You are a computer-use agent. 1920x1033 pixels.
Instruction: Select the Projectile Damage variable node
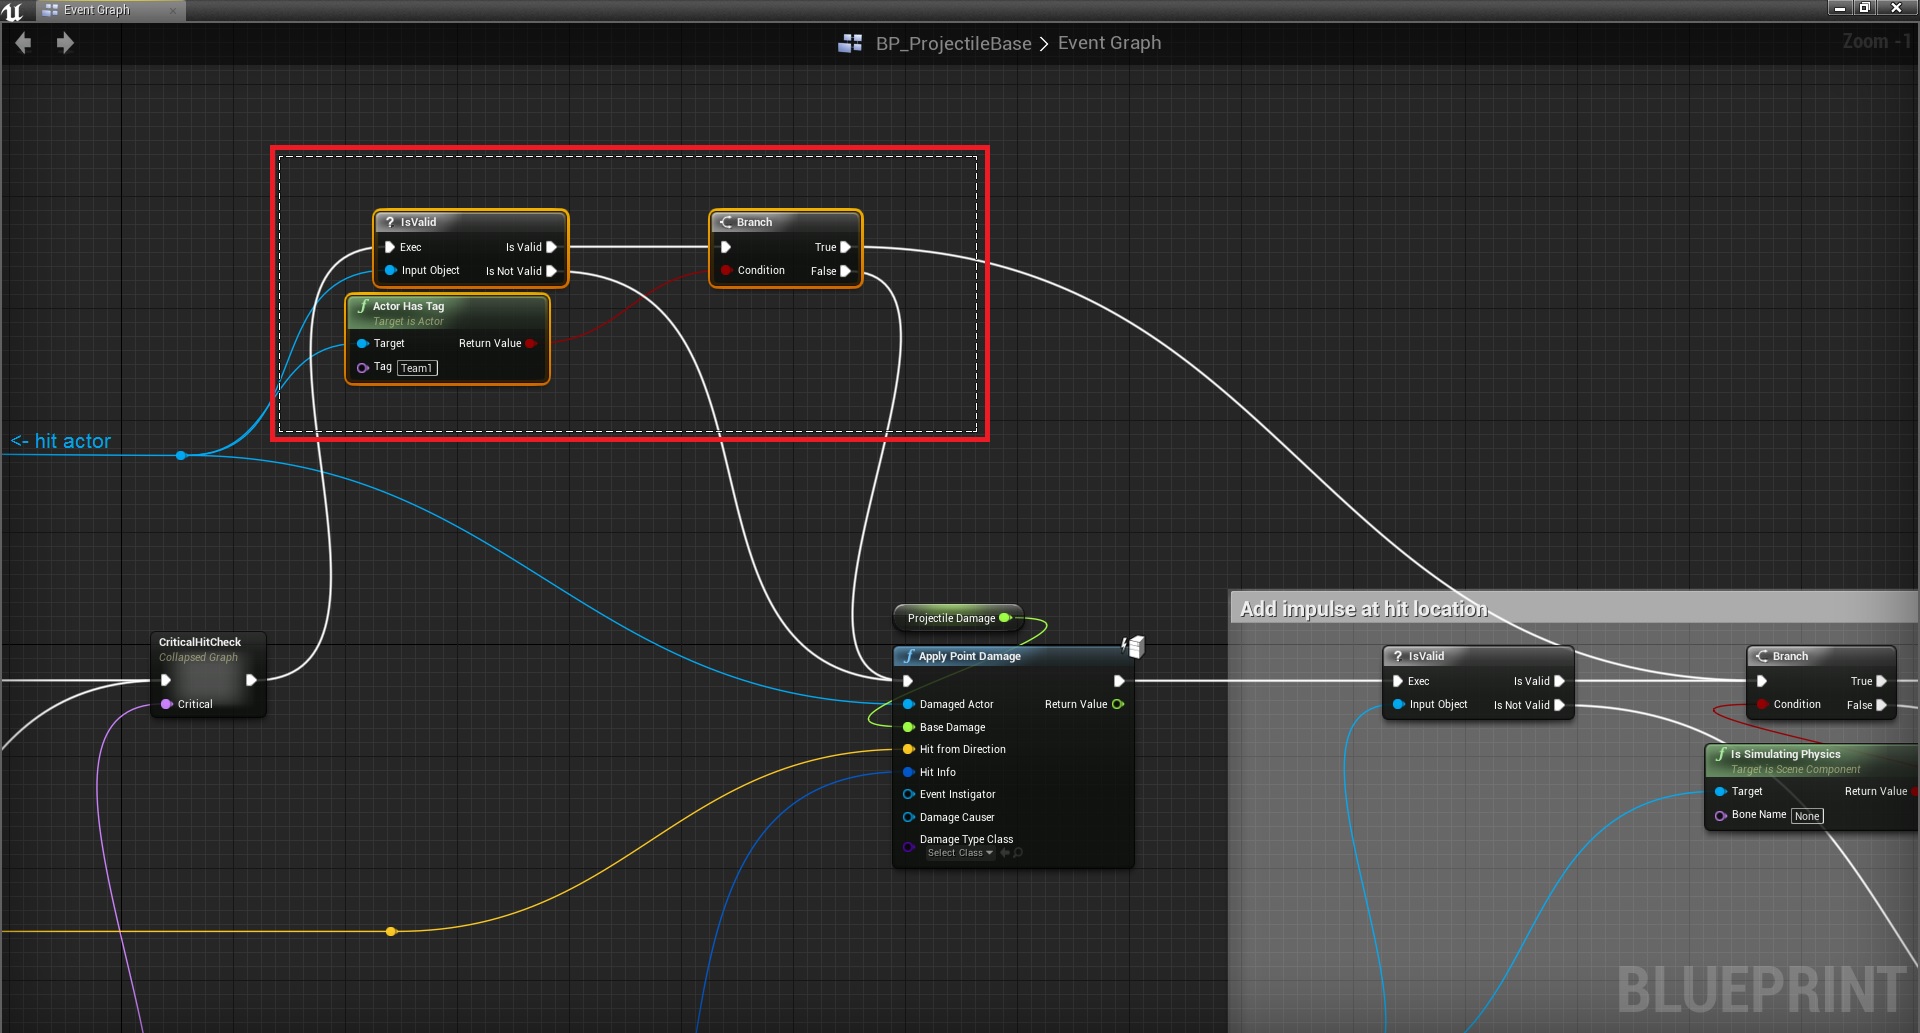[950, 618]
